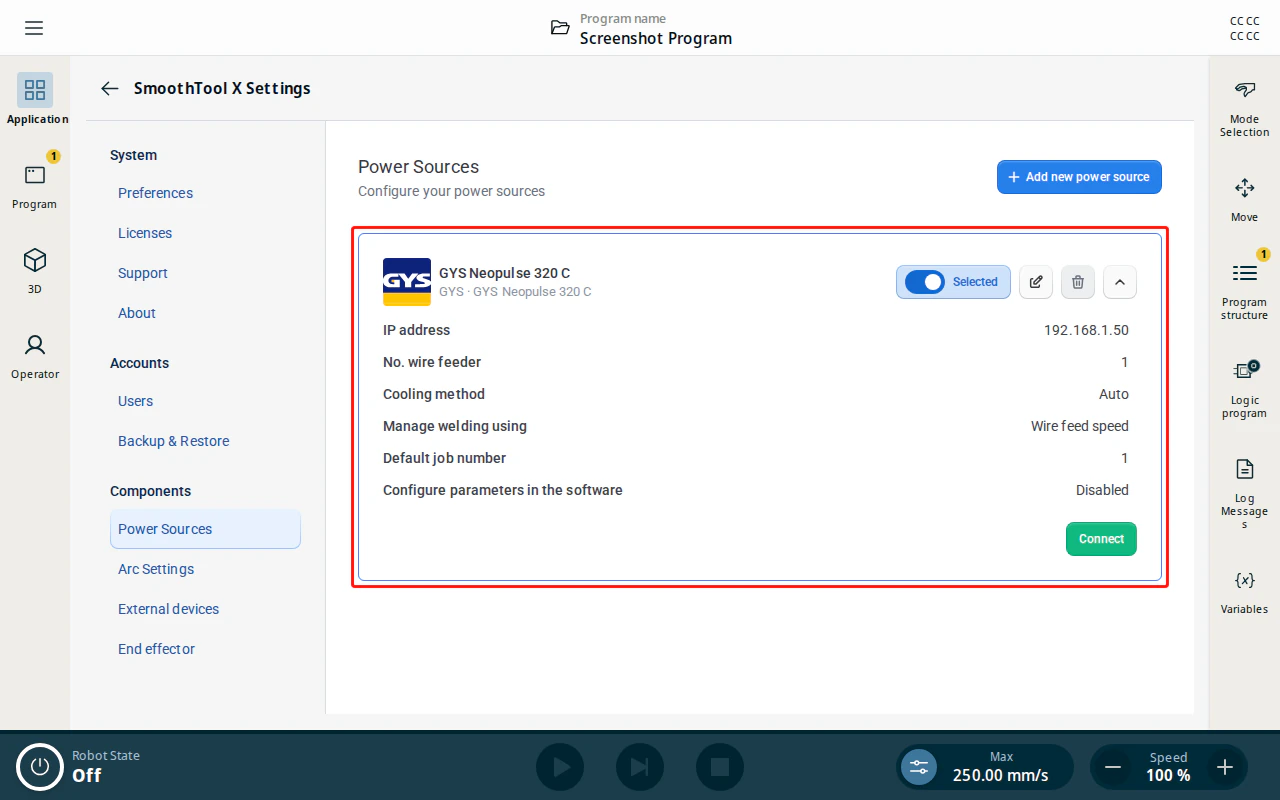Click the Wire feed speed value
Viewport: 1280px width, 800px height.
[1080, 426]
